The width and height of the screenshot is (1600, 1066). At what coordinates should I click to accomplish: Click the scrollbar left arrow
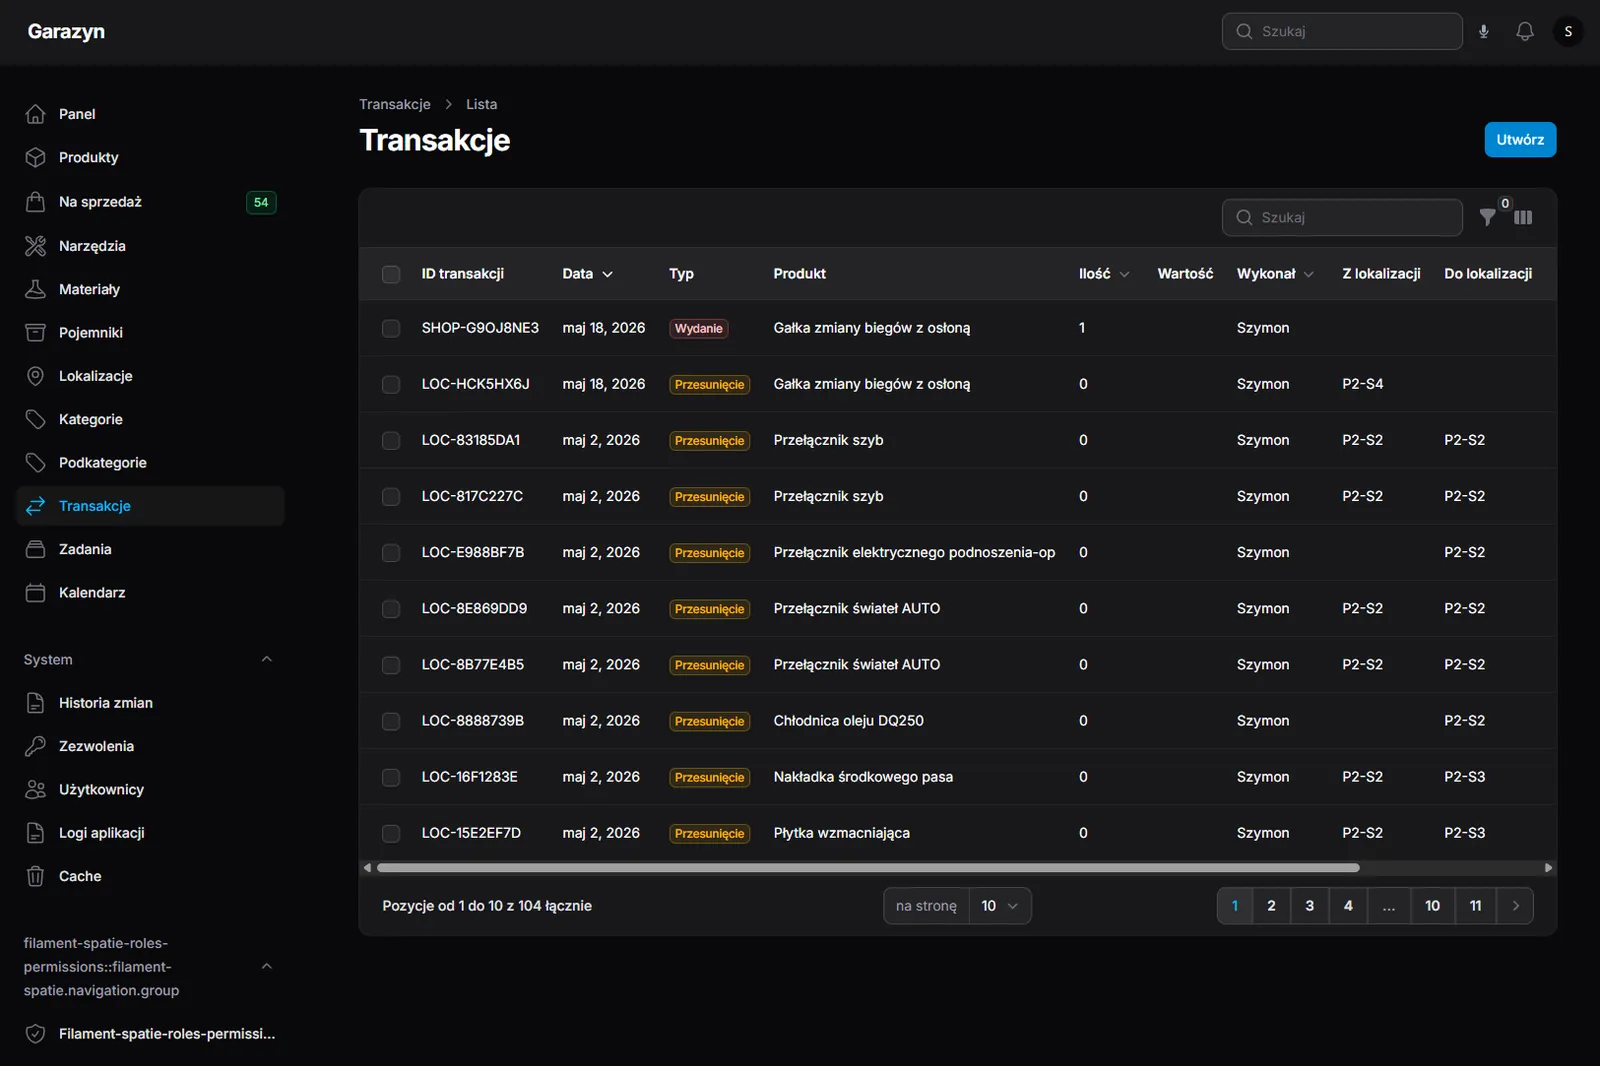click(x=367, y=868)
